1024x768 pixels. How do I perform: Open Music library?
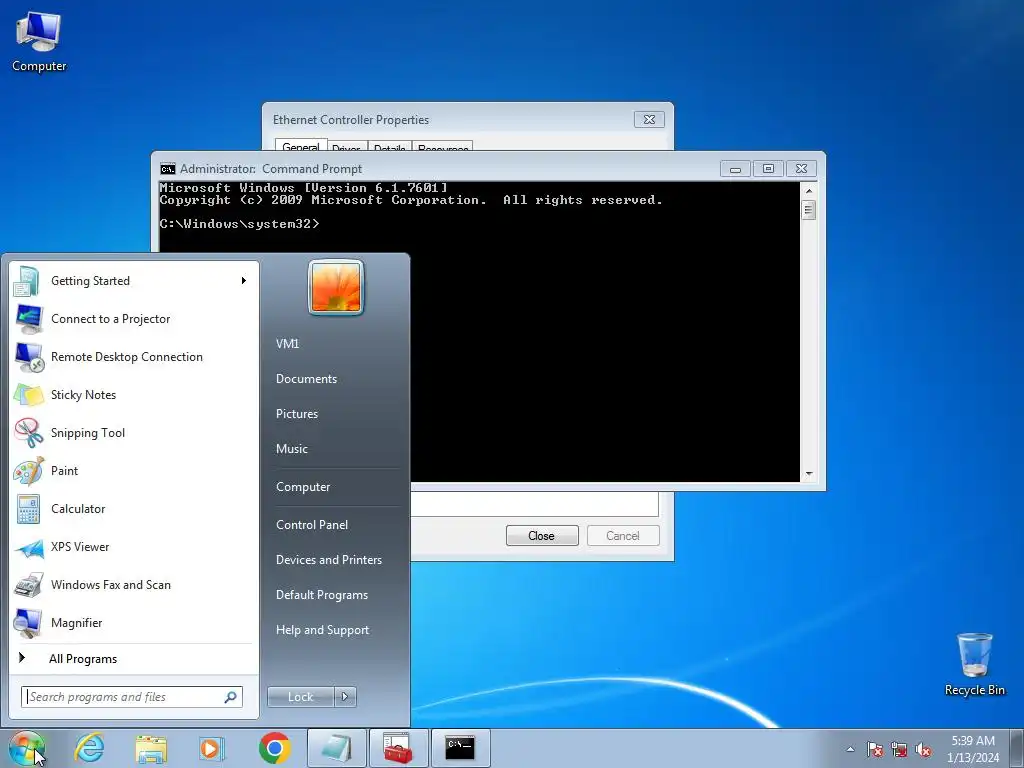(x=292, y=449)
